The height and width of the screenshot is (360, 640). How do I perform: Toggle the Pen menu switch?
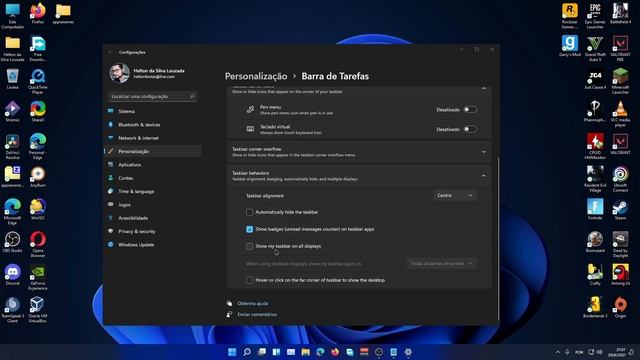470,109
